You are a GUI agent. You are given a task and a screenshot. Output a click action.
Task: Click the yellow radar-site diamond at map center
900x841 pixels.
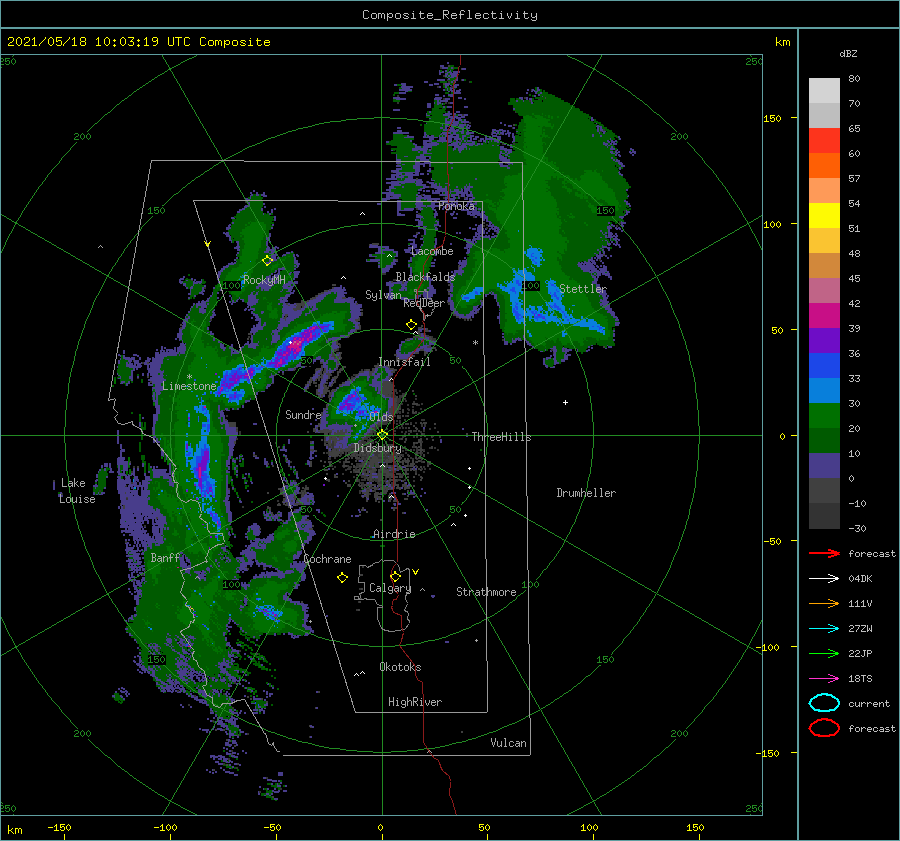pos(382,435)
